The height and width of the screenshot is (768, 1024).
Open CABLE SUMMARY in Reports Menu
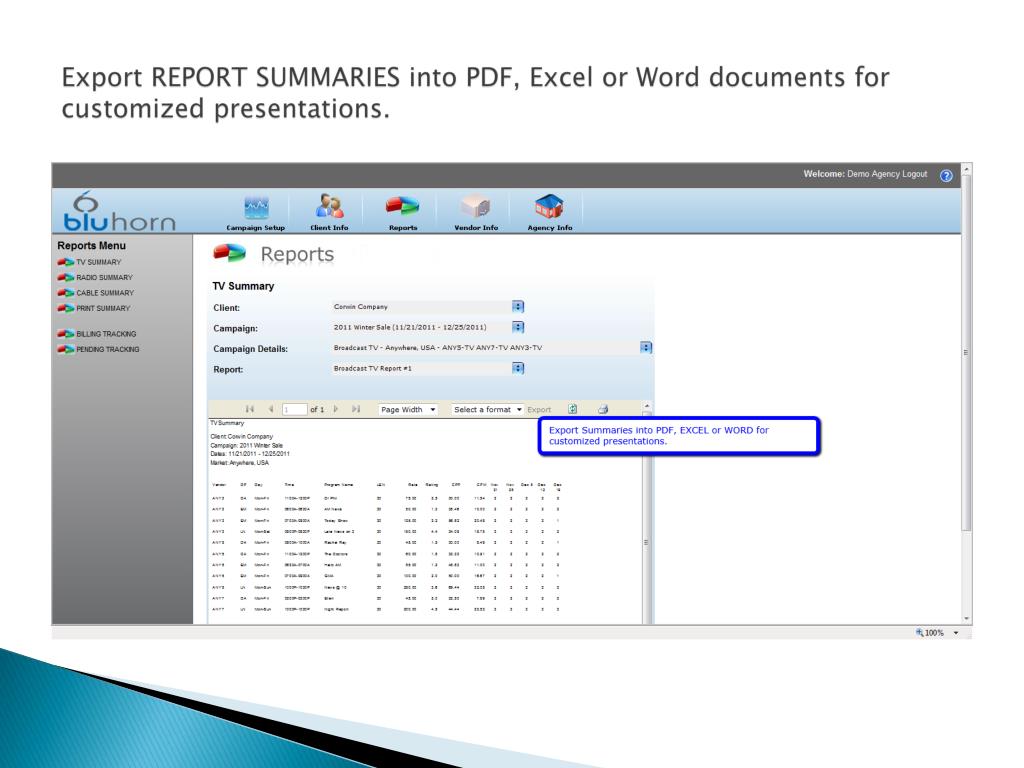(105, 293)
